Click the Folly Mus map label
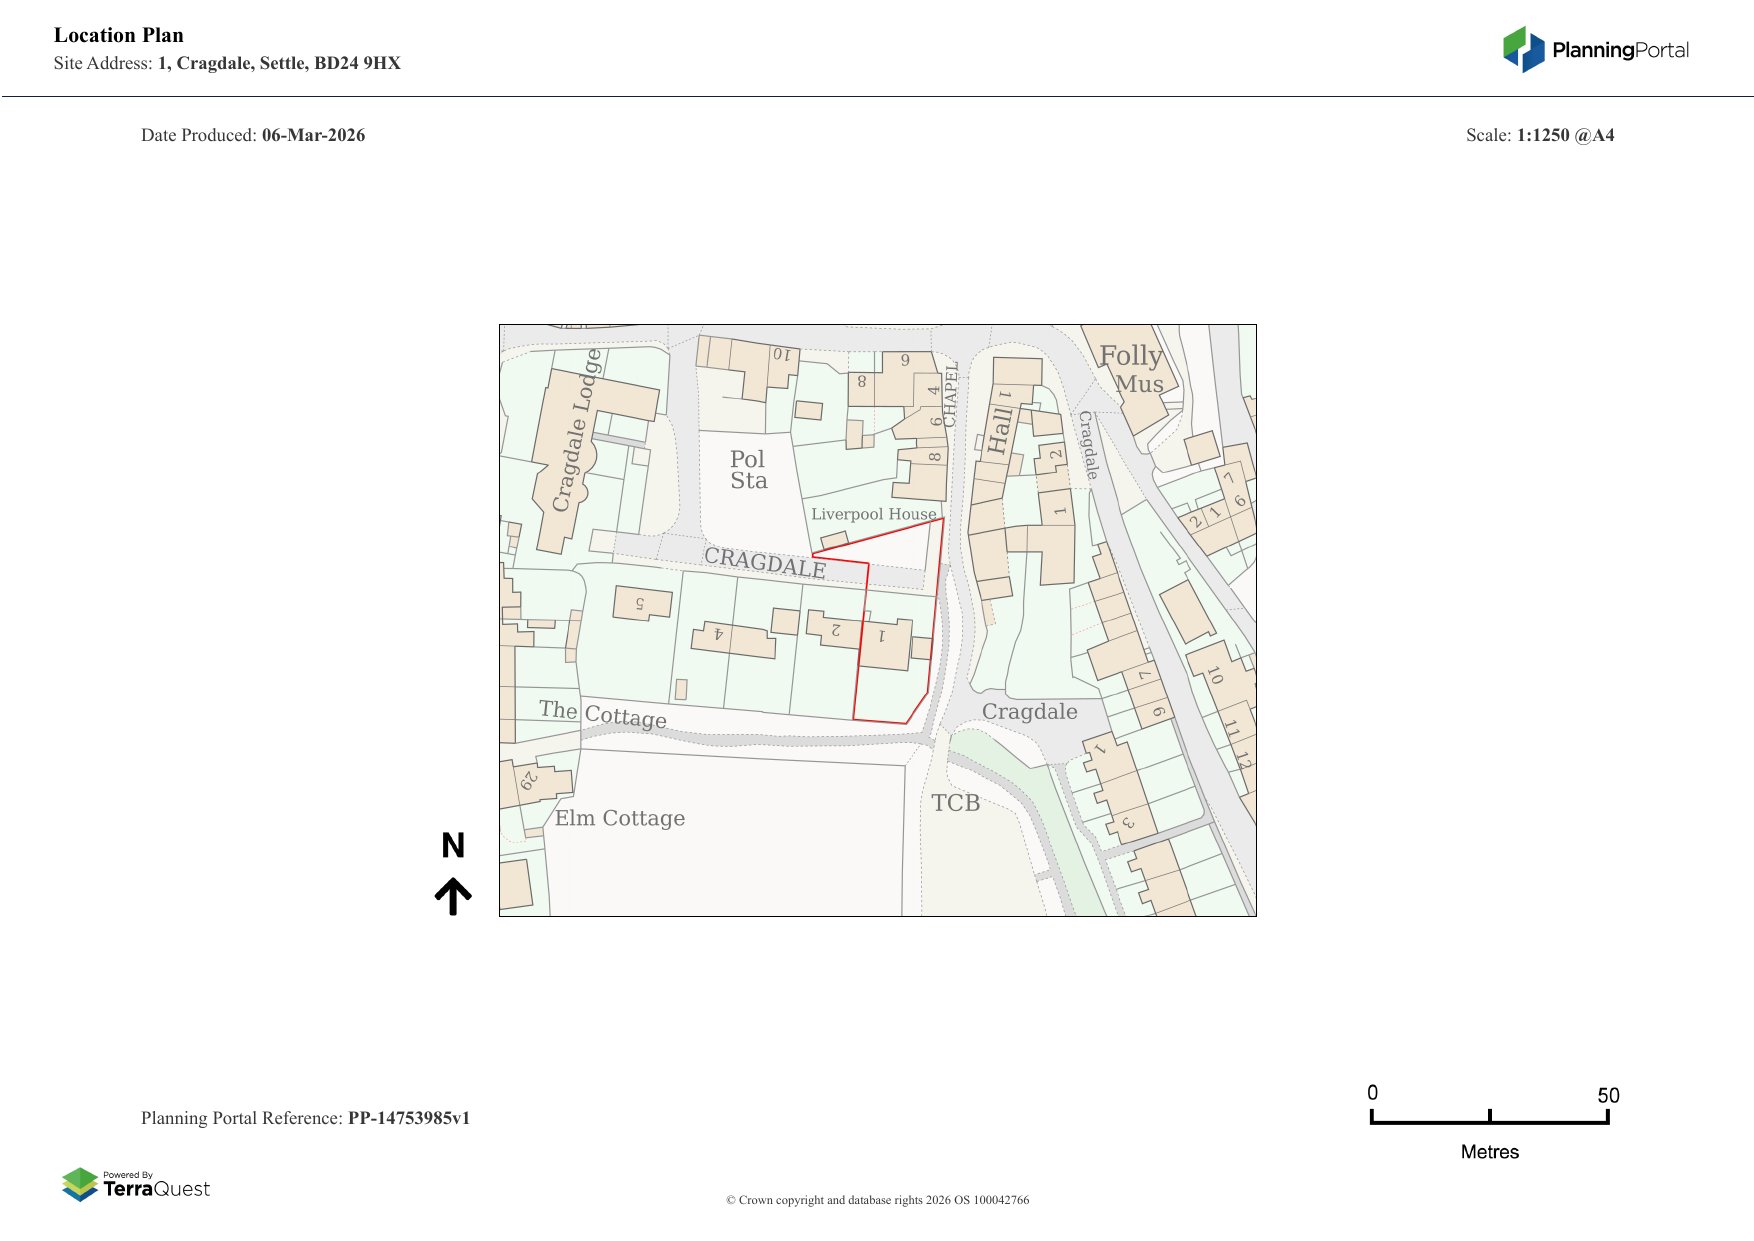The image size is (1754, 1241). pos(1133,369)
